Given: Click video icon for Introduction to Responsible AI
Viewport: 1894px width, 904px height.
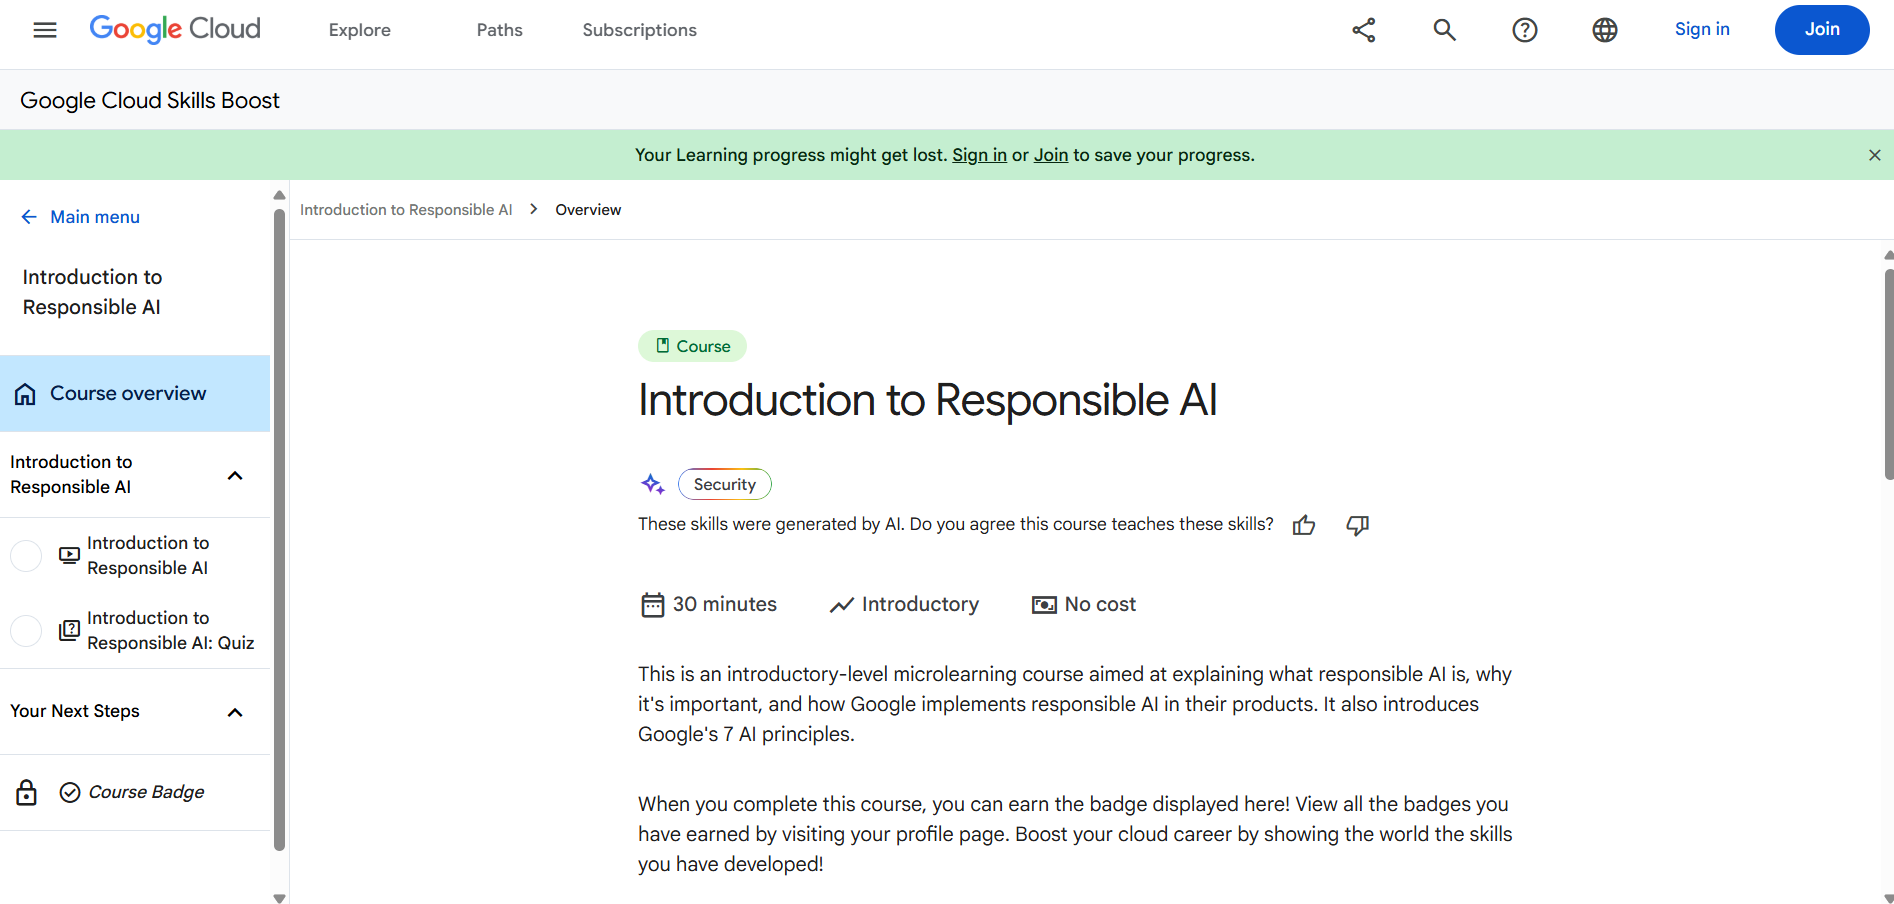Looking at the screenshot, I should 69,555.
